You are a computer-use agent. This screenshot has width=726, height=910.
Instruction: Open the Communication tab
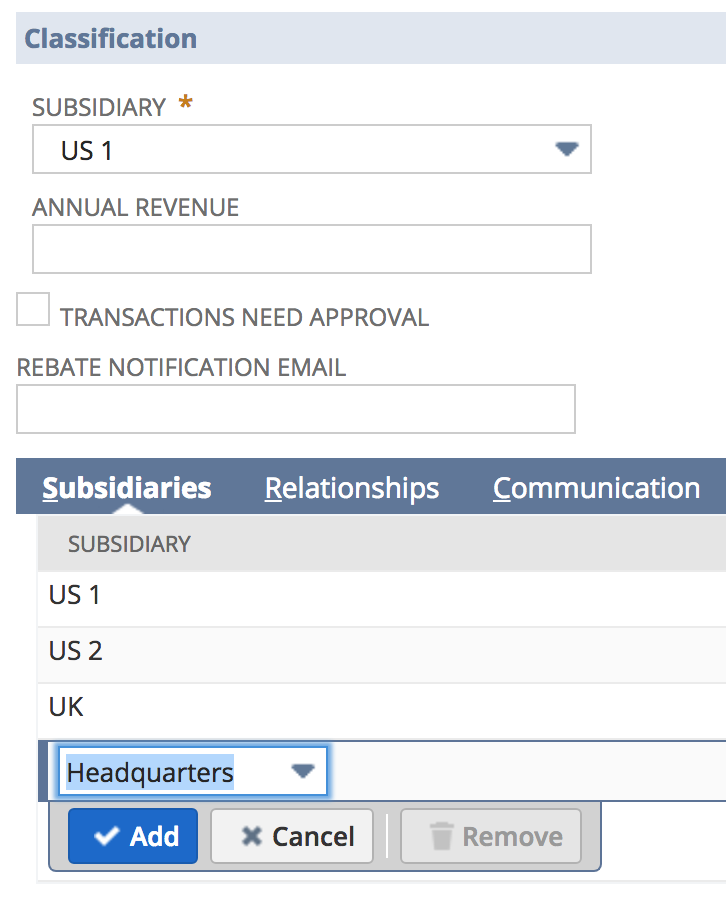pyautogui.click(x=597, y=488)
